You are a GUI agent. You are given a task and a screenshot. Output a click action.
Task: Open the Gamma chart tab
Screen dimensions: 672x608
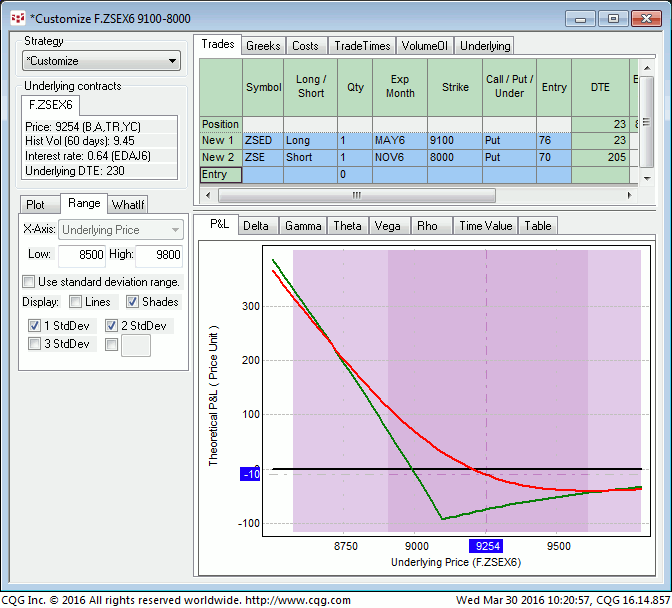303,226
